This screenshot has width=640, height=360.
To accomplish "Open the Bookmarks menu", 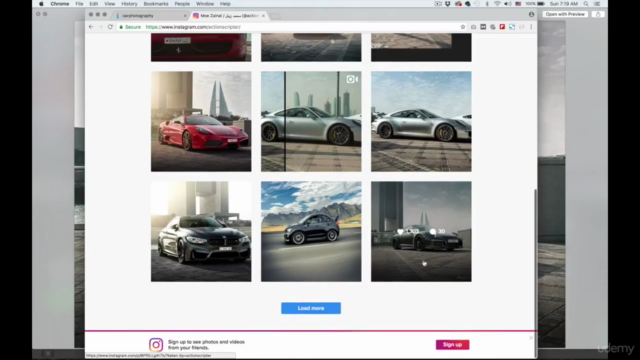I will point(156,4).
